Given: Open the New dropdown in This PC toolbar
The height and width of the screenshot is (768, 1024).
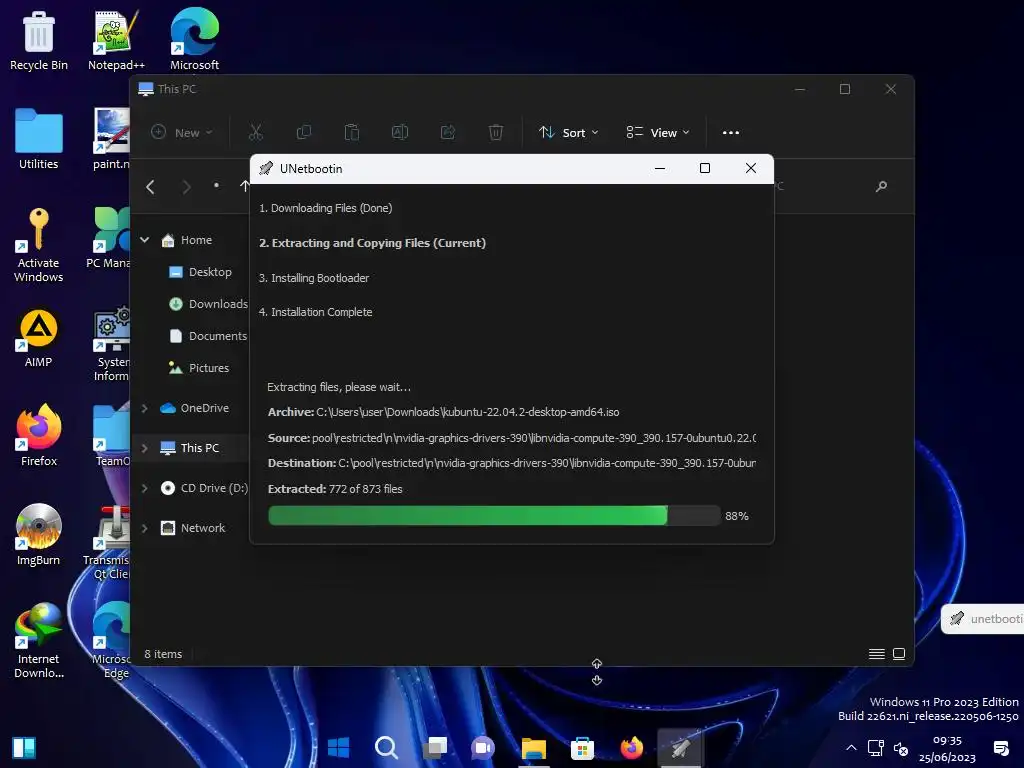Looking at the screenshot, I should [182, 133].
